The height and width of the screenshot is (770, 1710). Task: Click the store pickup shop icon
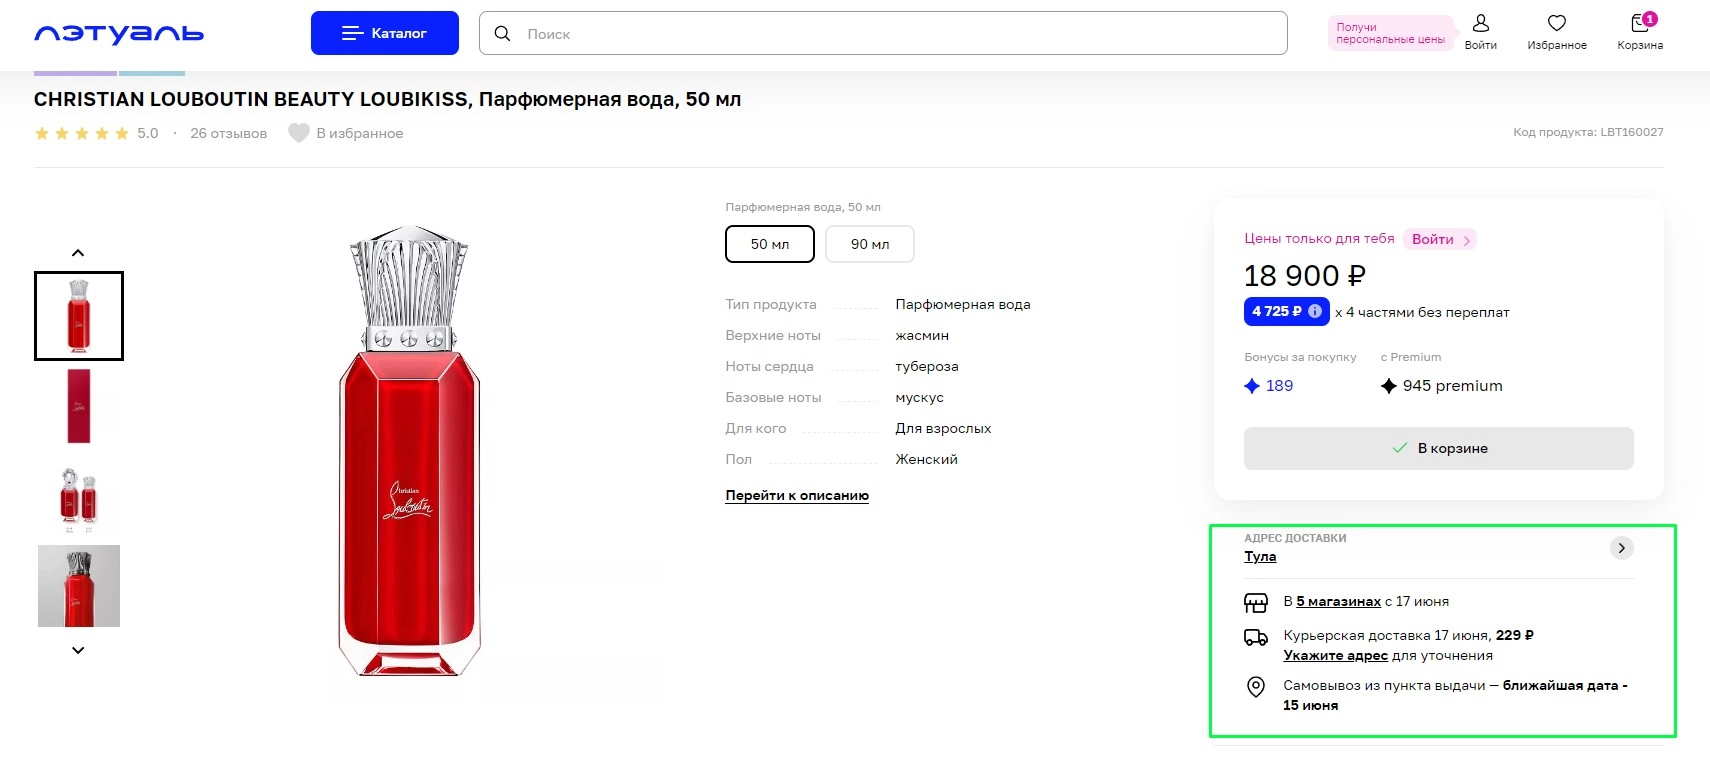[1256, 602]
